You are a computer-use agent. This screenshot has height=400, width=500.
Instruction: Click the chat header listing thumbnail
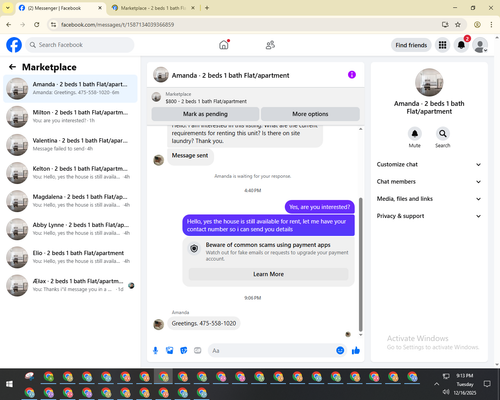[161, 75]
